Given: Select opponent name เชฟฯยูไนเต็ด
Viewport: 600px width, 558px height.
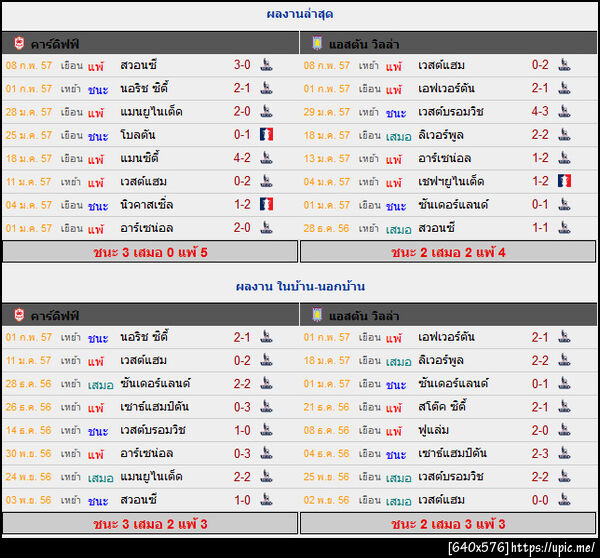Looking at the screenshot, I should click(x=451, y=181).
